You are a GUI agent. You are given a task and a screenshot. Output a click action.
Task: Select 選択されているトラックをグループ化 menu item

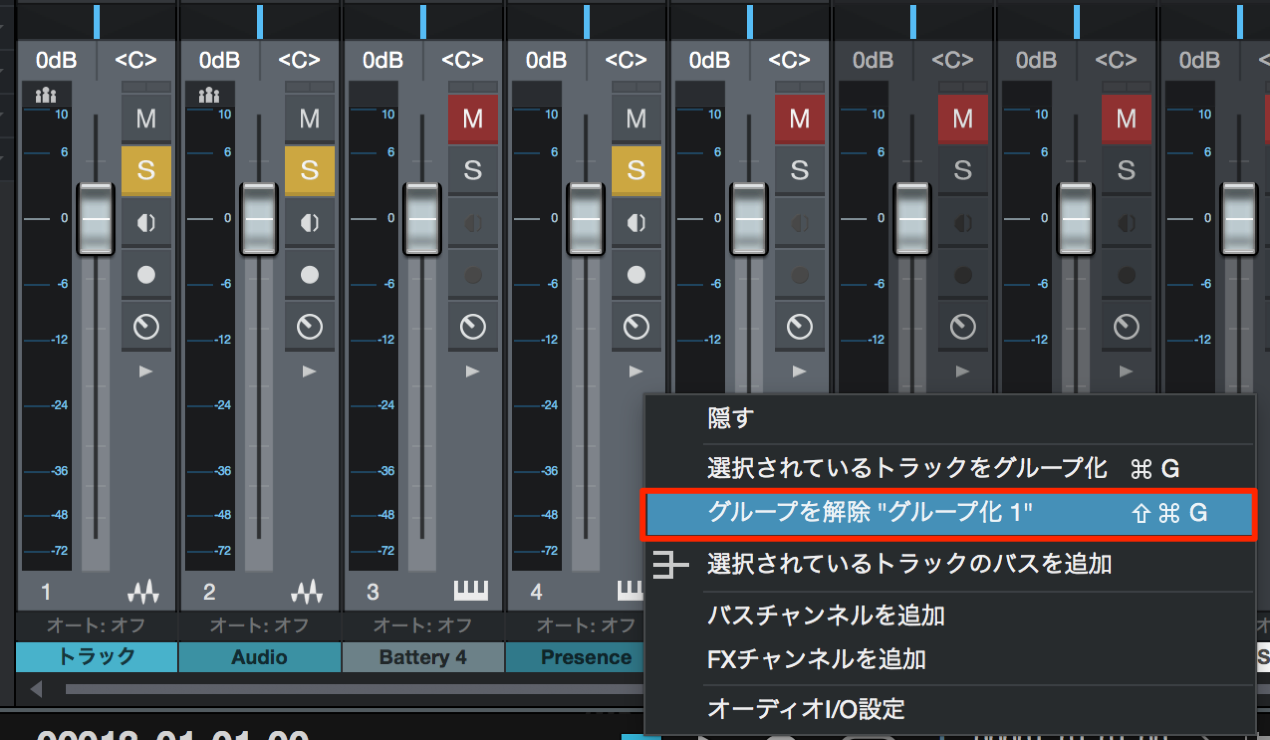click(950, 467)
